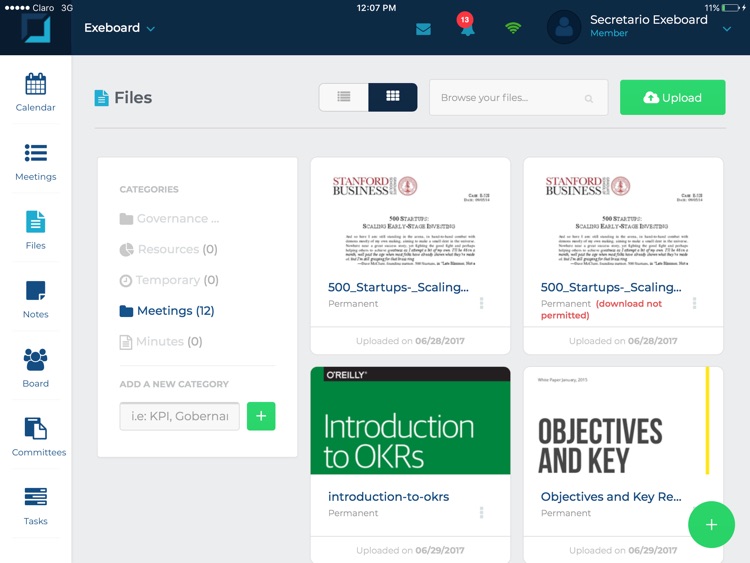The height and width of the screenshot is (563, 750).
Task: Open the mail envelope icon
Action: point(423,29)
